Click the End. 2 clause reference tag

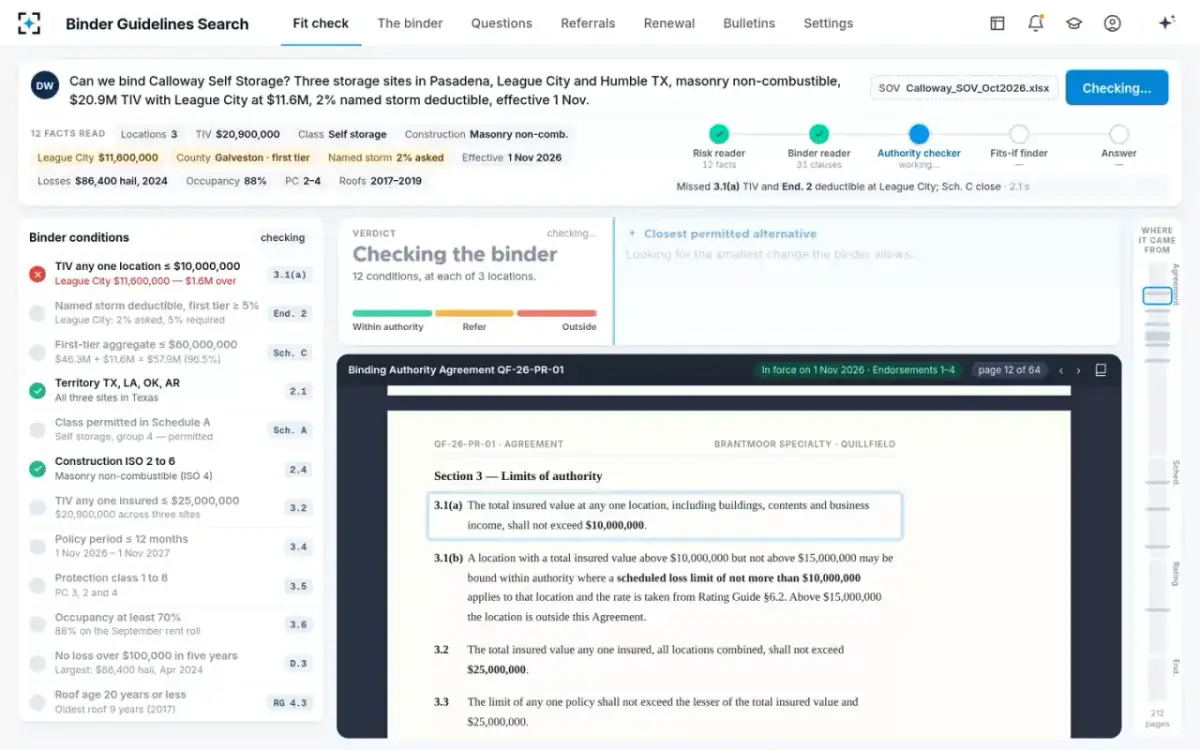[290, 314]
